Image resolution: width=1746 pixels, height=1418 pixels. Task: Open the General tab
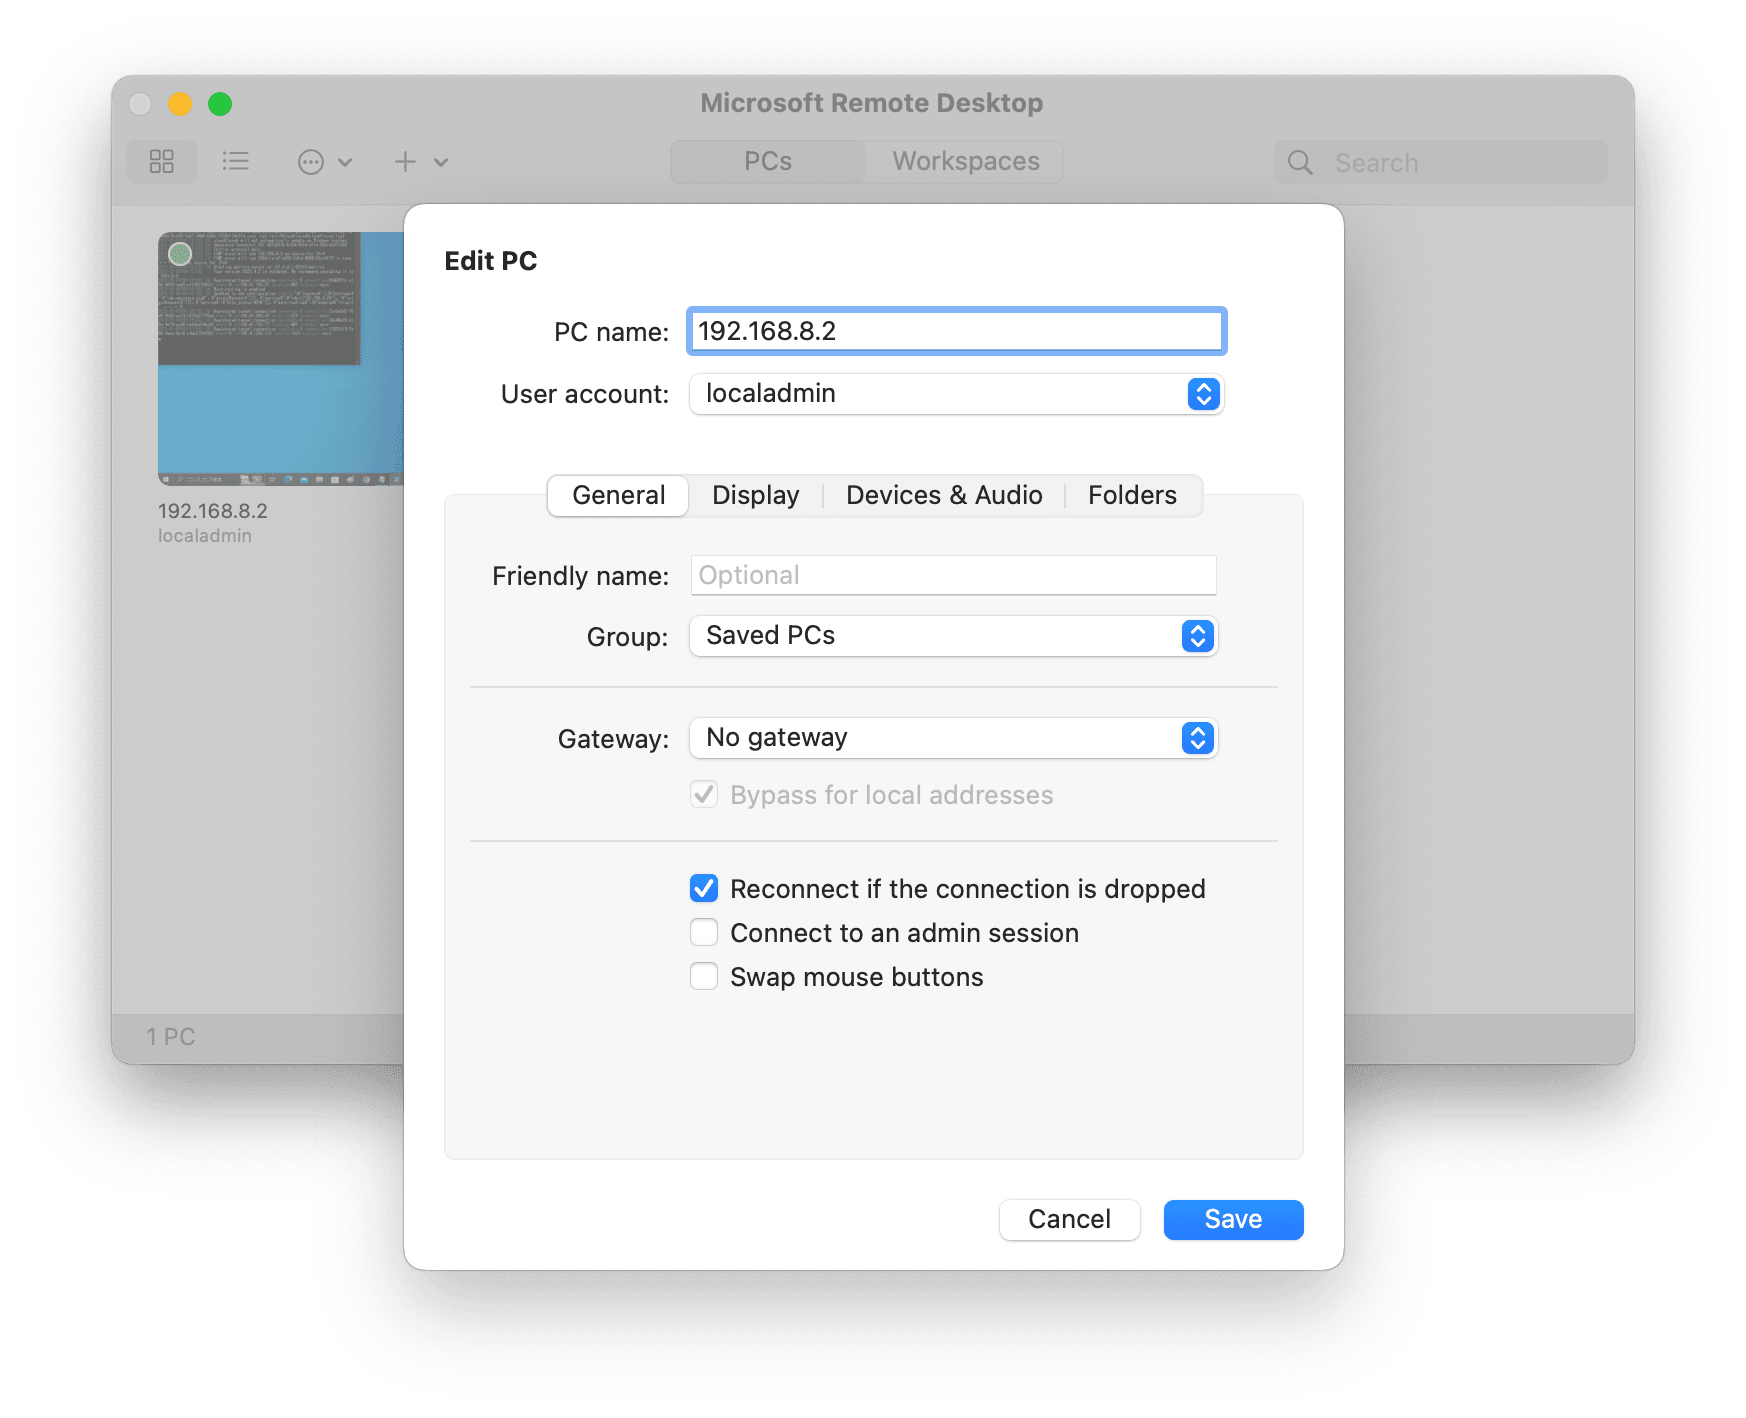pos(619,495)
